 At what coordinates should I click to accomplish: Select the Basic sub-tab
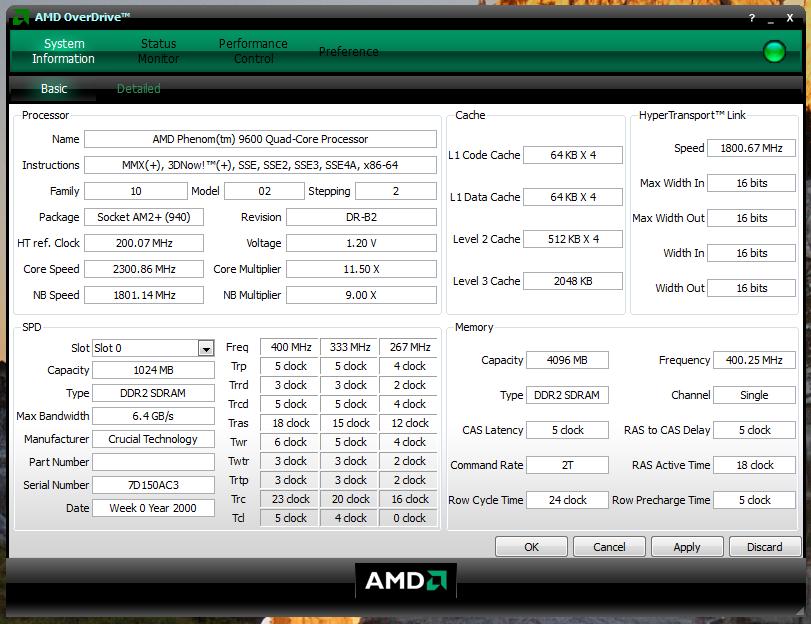click(54, 88)
